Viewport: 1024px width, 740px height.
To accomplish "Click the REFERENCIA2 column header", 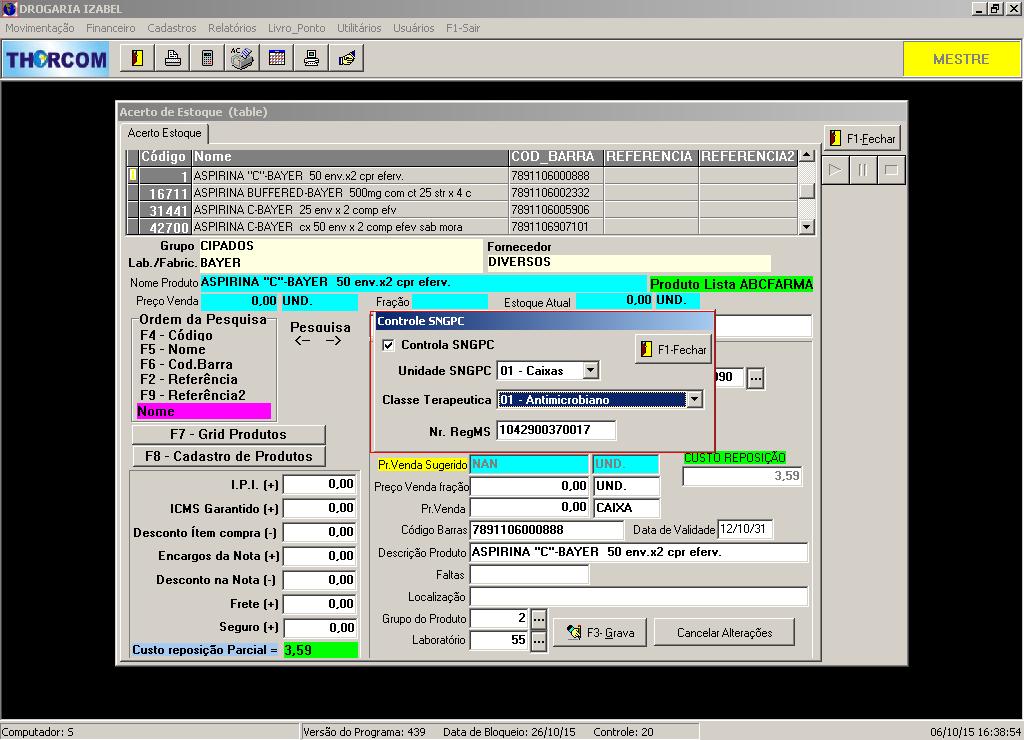I will 748,157.
